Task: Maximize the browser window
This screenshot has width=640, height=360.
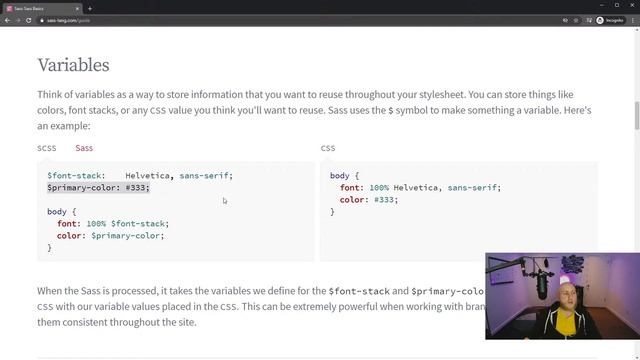Action: click(617, 5)
